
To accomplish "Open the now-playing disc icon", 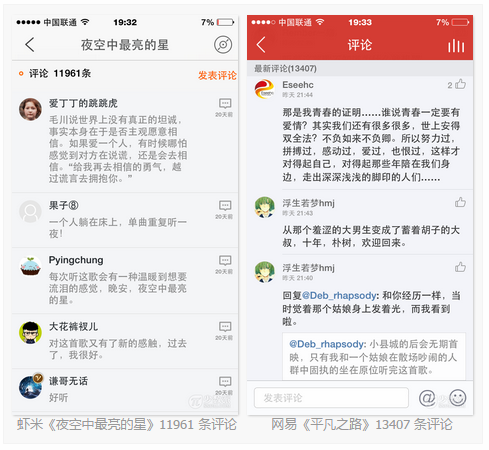I will 223,45.
